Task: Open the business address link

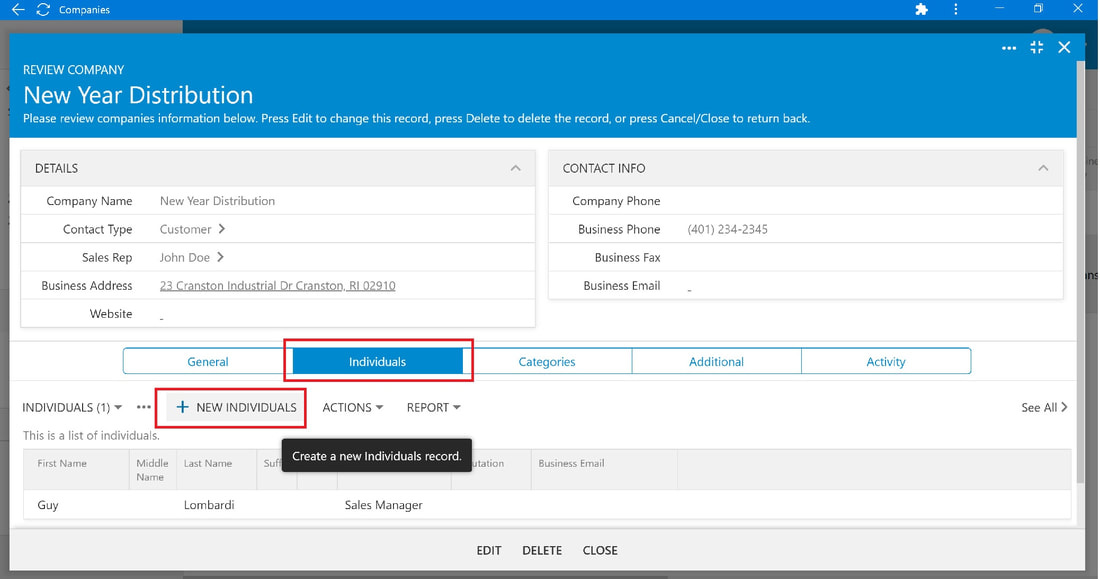Action: click(x=277, y=286)
